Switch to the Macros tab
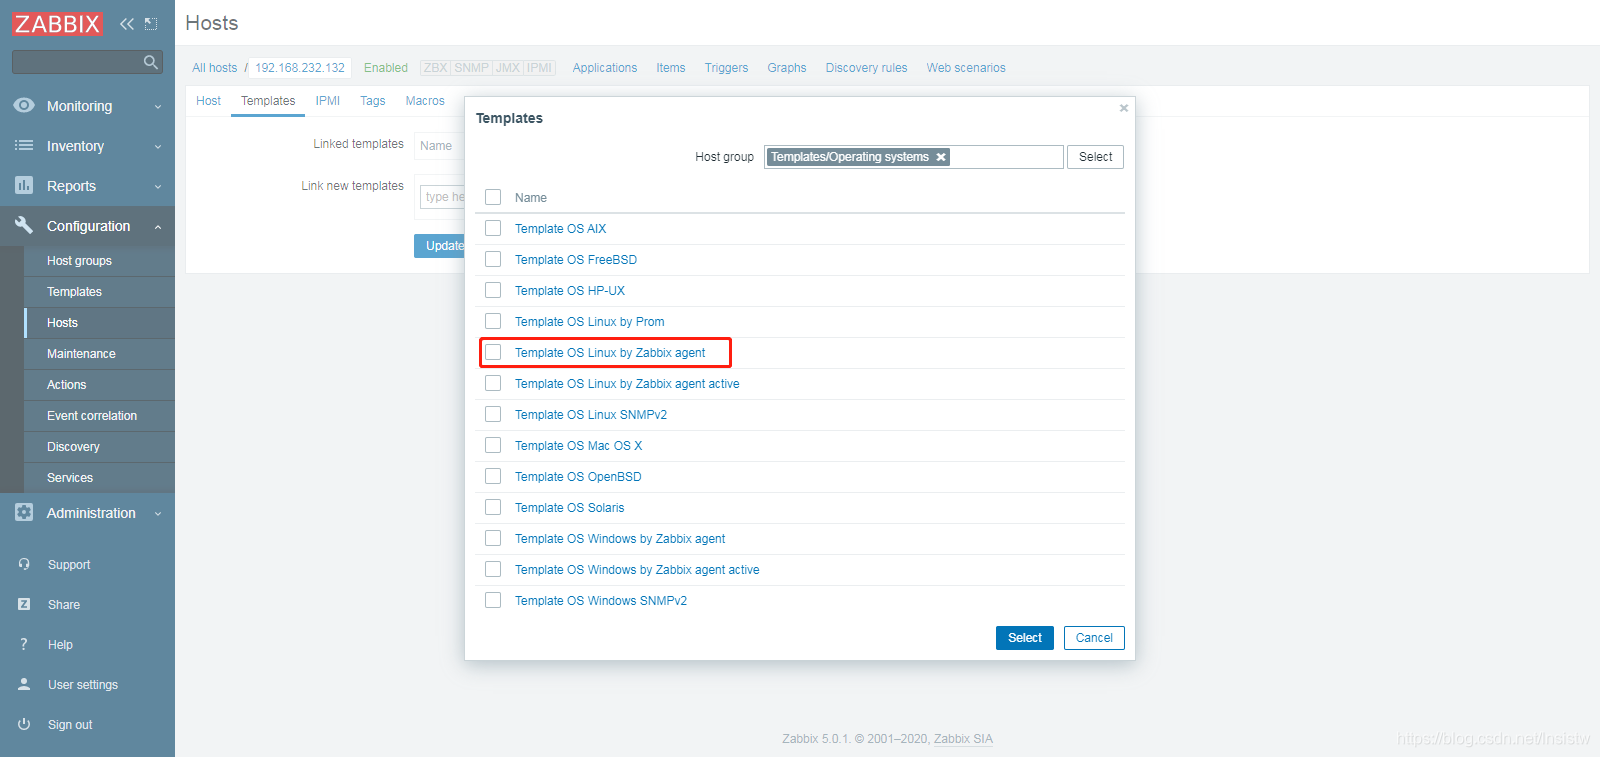Viewport: 1600px width, 757px height. coord(425,101)
